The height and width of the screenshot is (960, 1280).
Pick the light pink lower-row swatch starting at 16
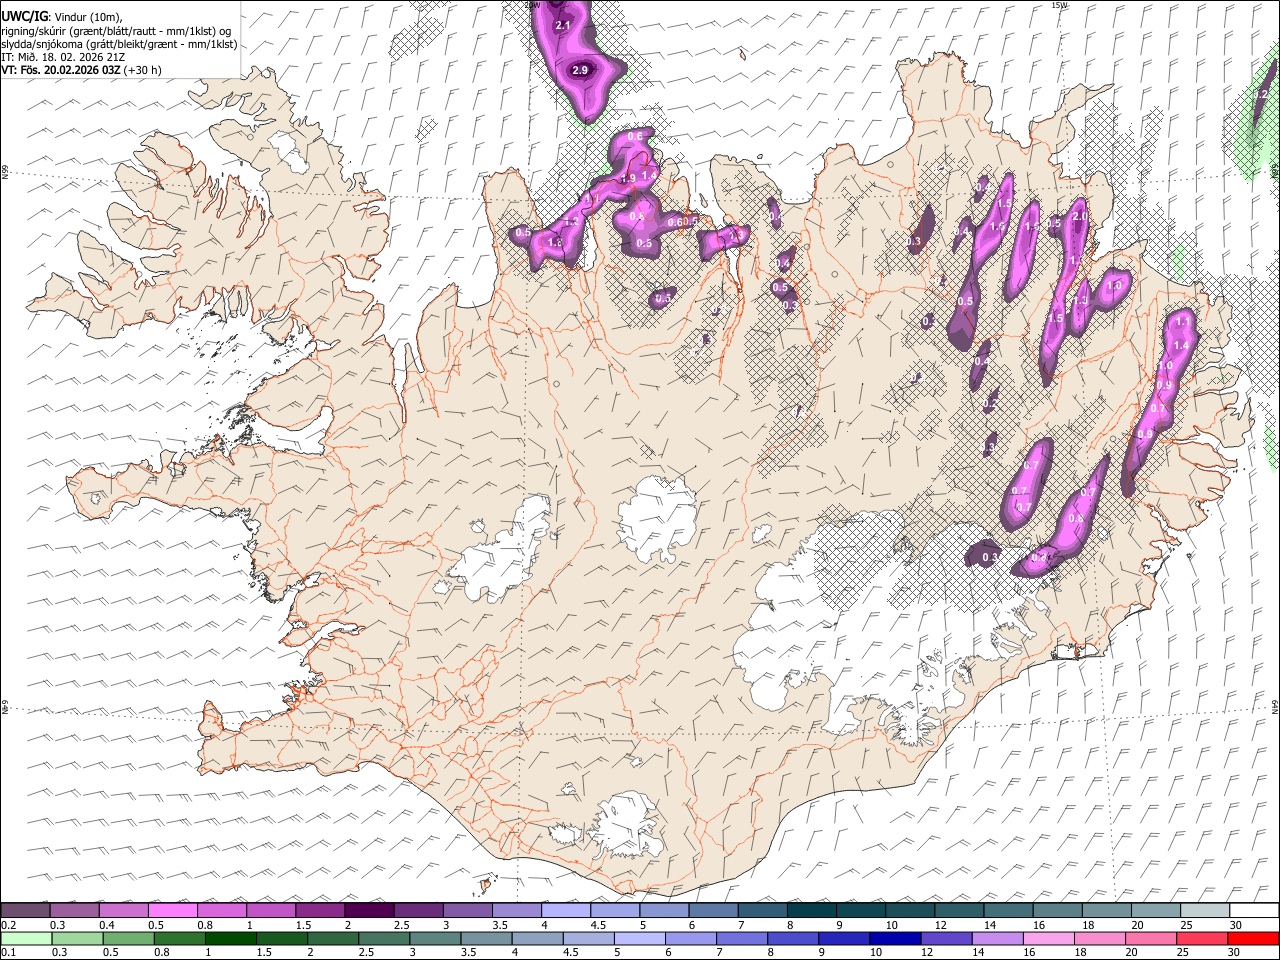pos(1048,938)
